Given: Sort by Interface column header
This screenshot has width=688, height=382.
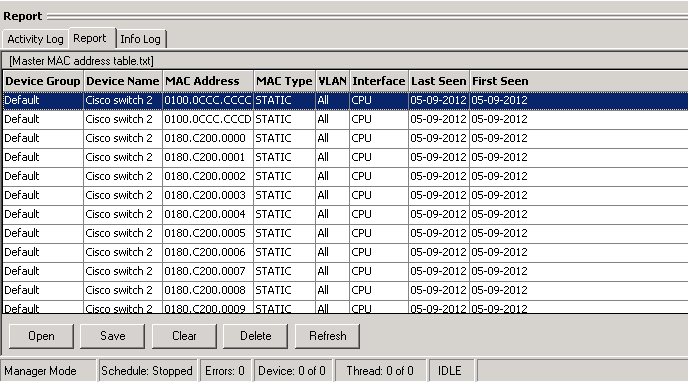Looking at the screenshot, I should point(379,81).
